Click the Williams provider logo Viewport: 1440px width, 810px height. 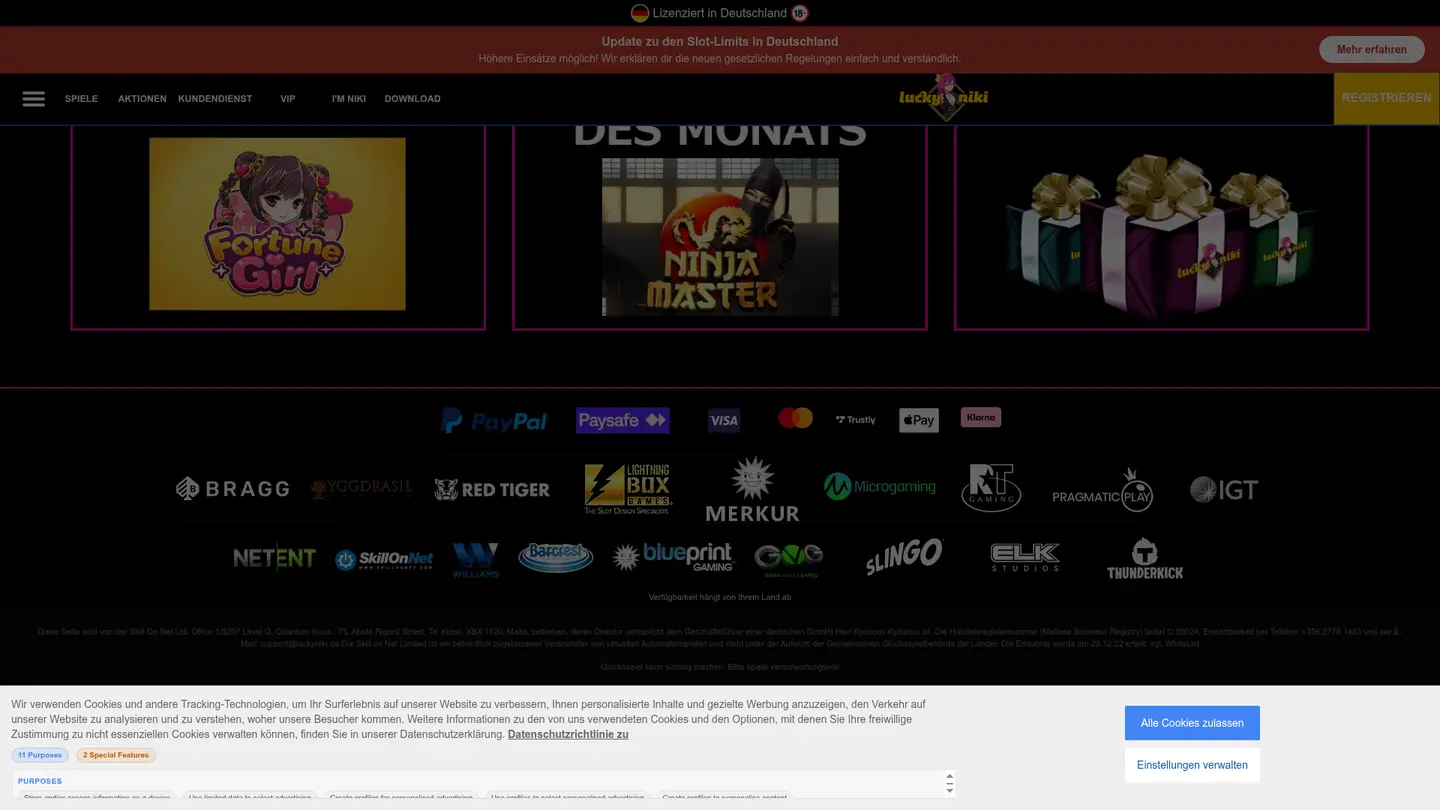coord(475,560)
